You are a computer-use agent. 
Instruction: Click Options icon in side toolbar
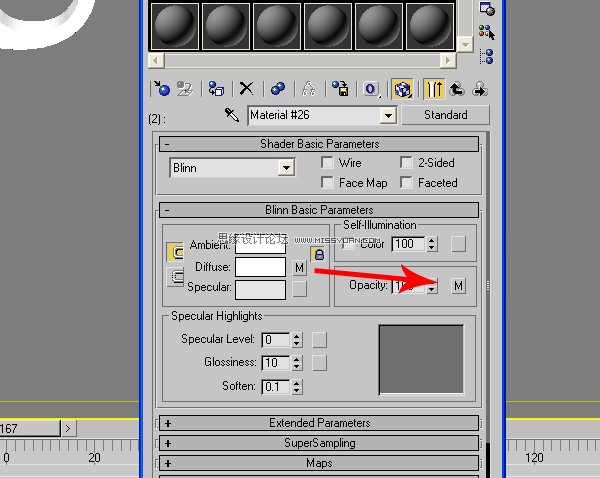click(487, 8)
